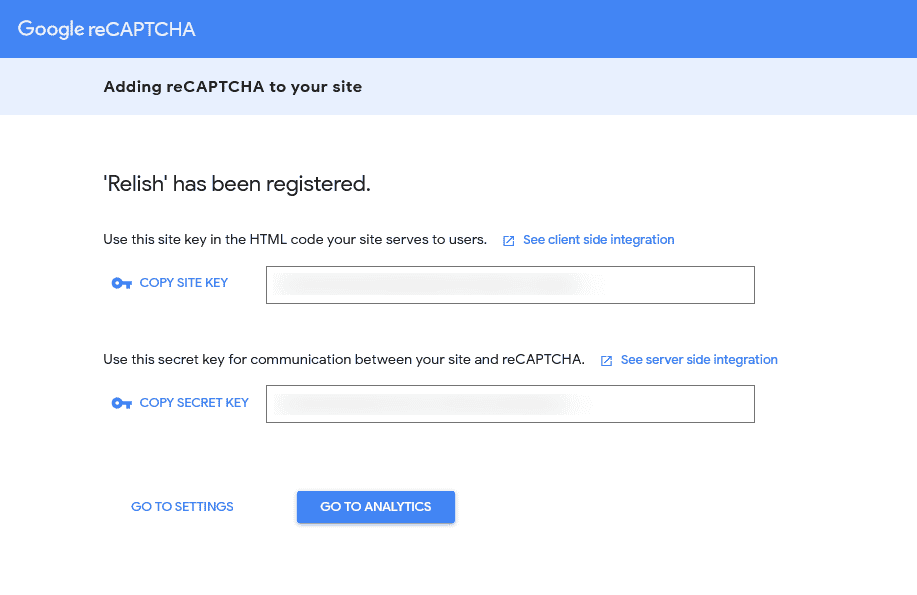Viewport: 917px width, 595px height.
Task: Select the secret key text field
Action: 510,404
